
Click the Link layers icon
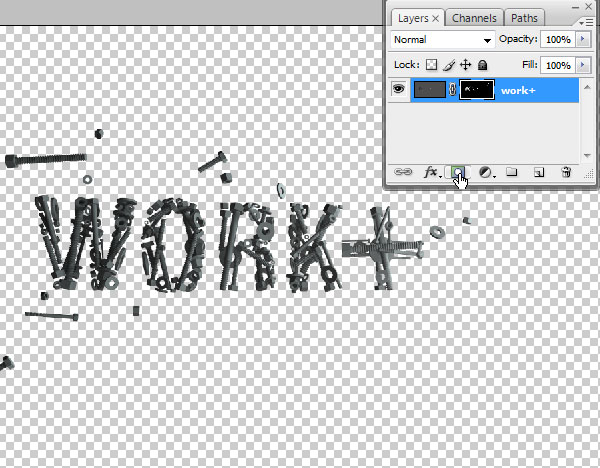(403, 172)
